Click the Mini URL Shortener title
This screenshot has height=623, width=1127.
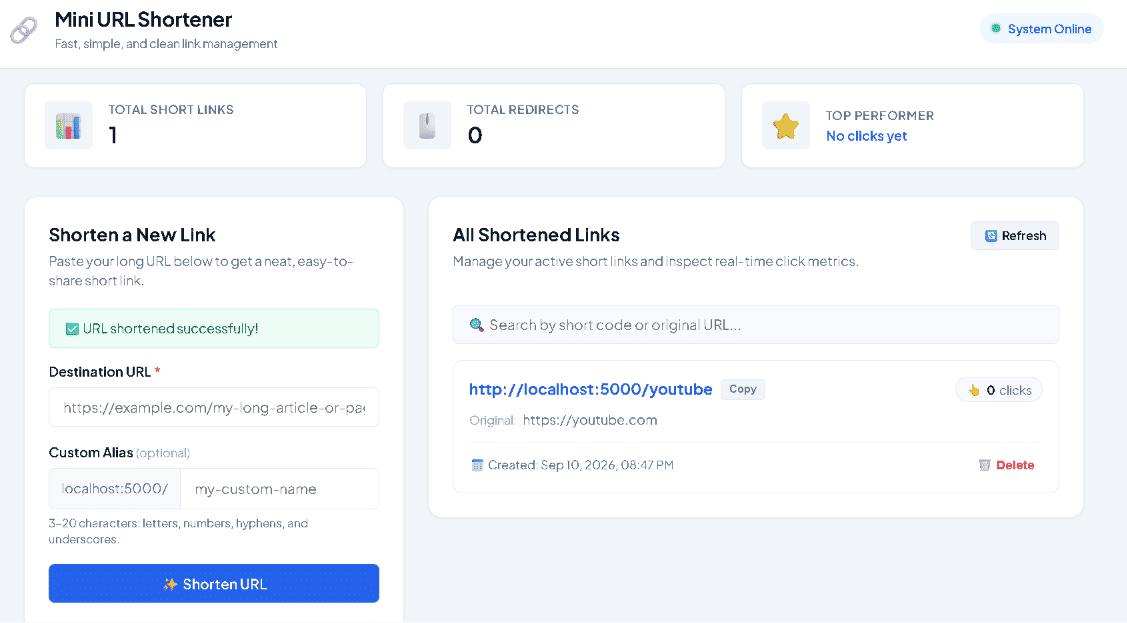click(x=143, y=19)
